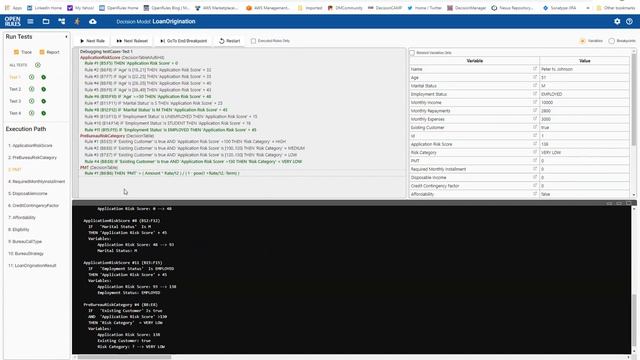Run Test 2 with outlined play icon

(x=31, y=89)
